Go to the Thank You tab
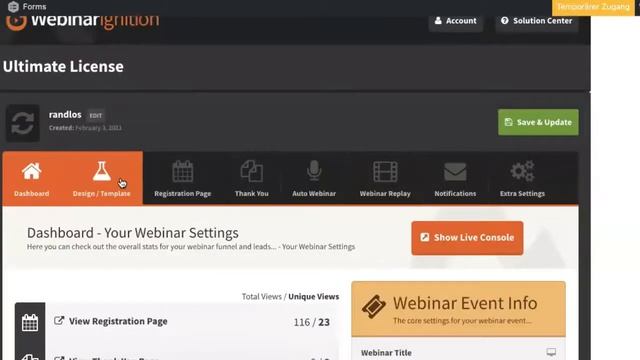This screenshot has width=640, height=360. click(251, 178)
